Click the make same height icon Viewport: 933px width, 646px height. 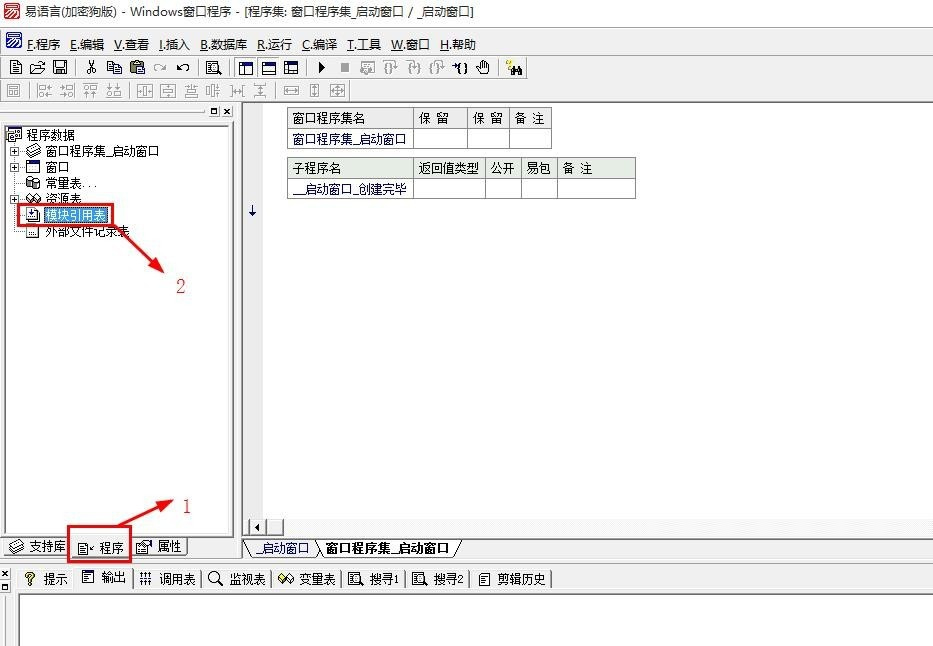coord(315,90)
